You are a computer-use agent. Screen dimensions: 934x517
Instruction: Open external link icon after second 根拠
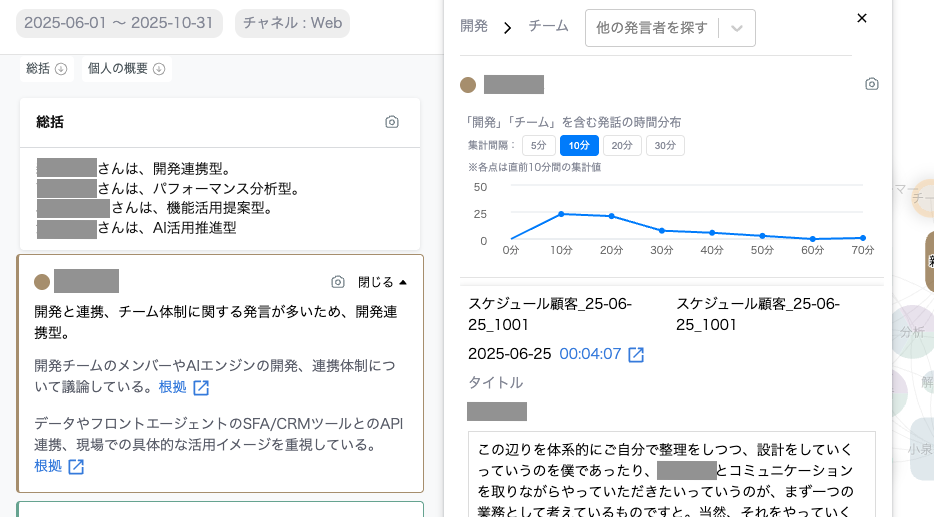point(75,466)
